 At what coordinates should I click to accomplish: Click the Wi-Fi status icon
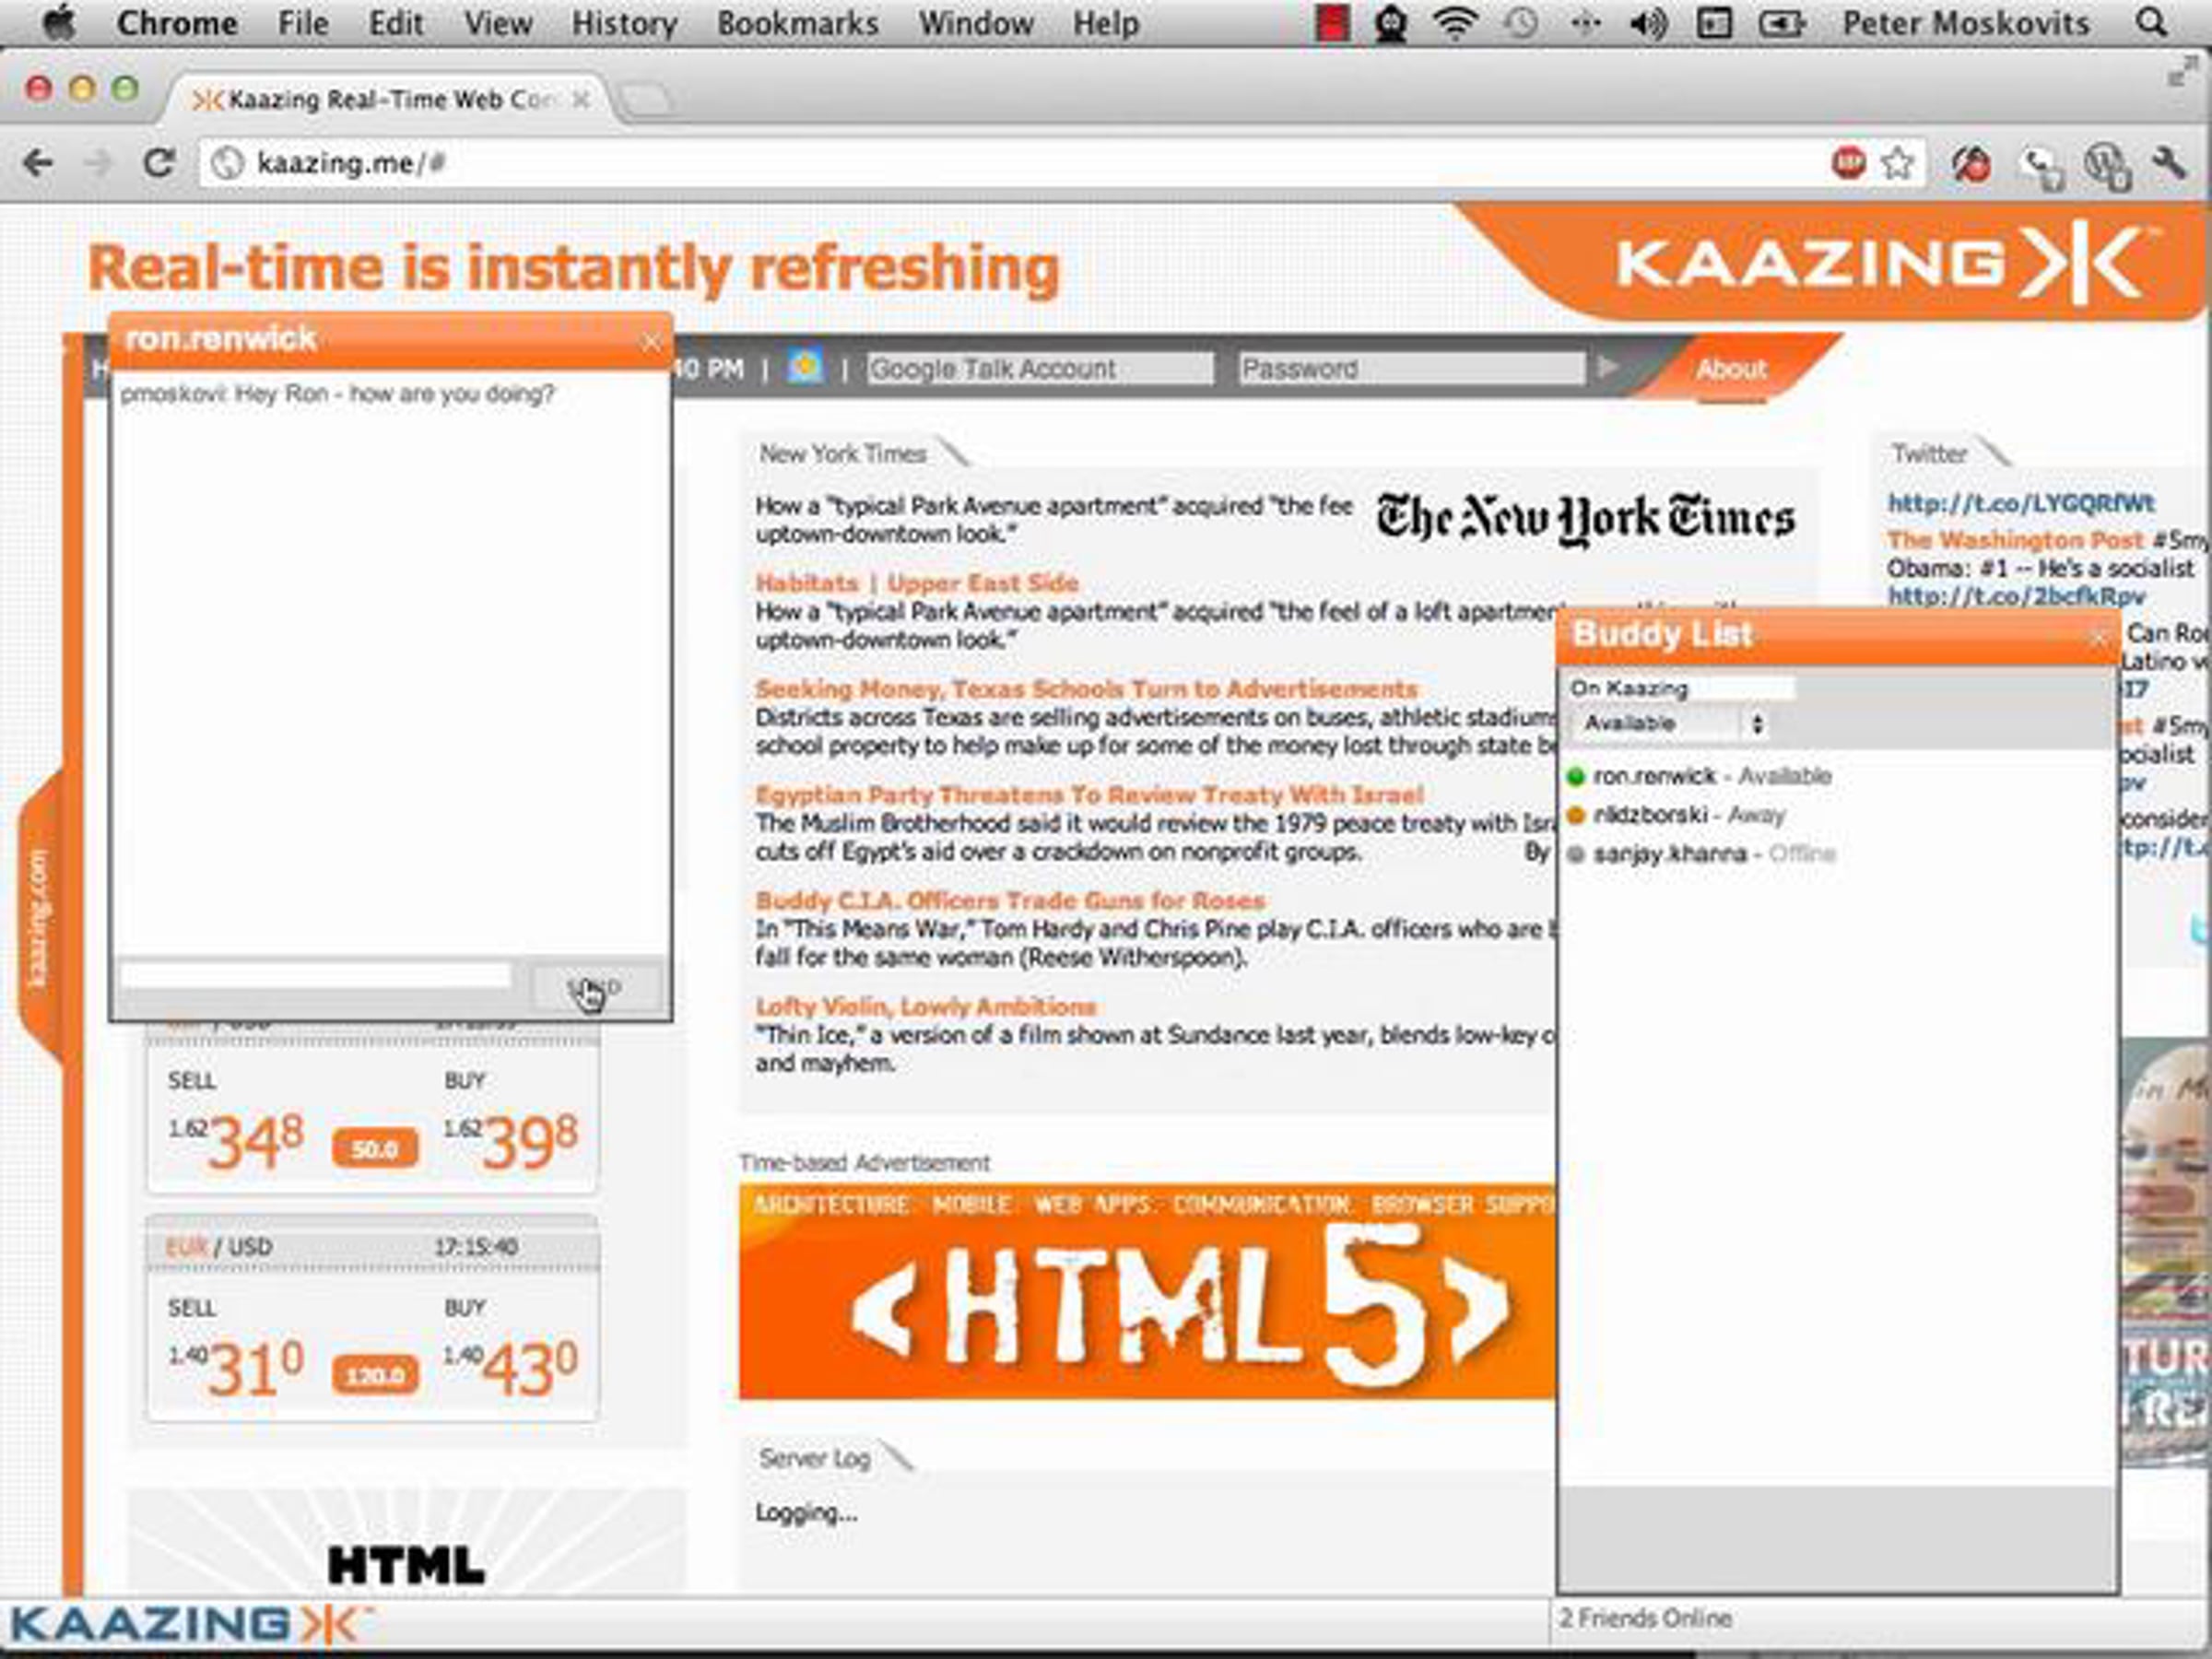click(1455, 22)
